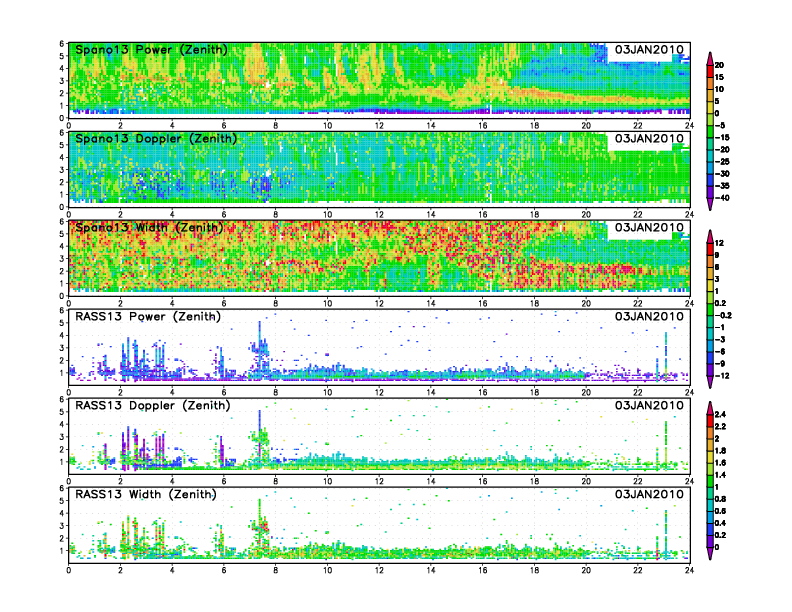Click hour tick 24 below Spano13 Doppler panel
Image resolution: width=792 pixels, height=612 pixels.
pos(689,215)
